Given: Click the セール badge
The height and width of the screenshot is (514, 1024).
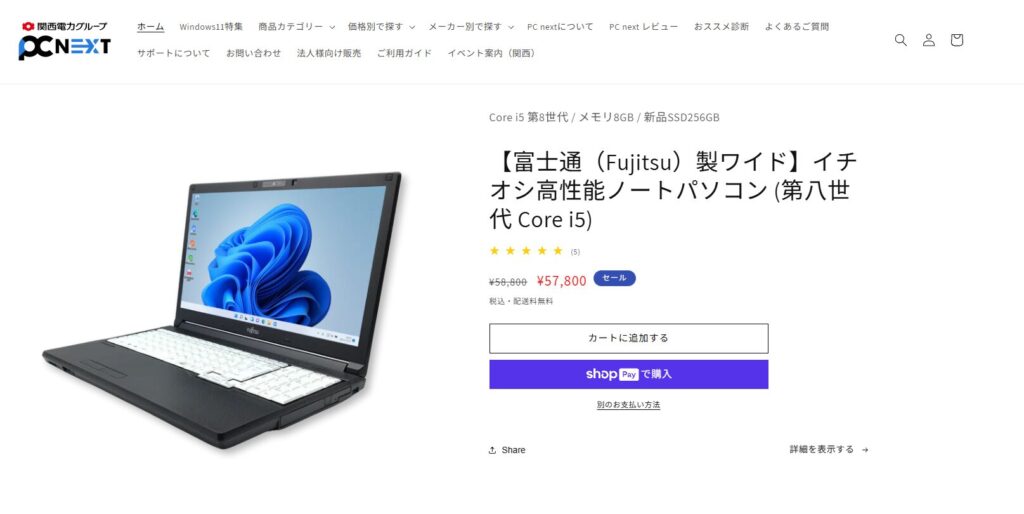Looking at the screenshot, I should pos(614,278).
